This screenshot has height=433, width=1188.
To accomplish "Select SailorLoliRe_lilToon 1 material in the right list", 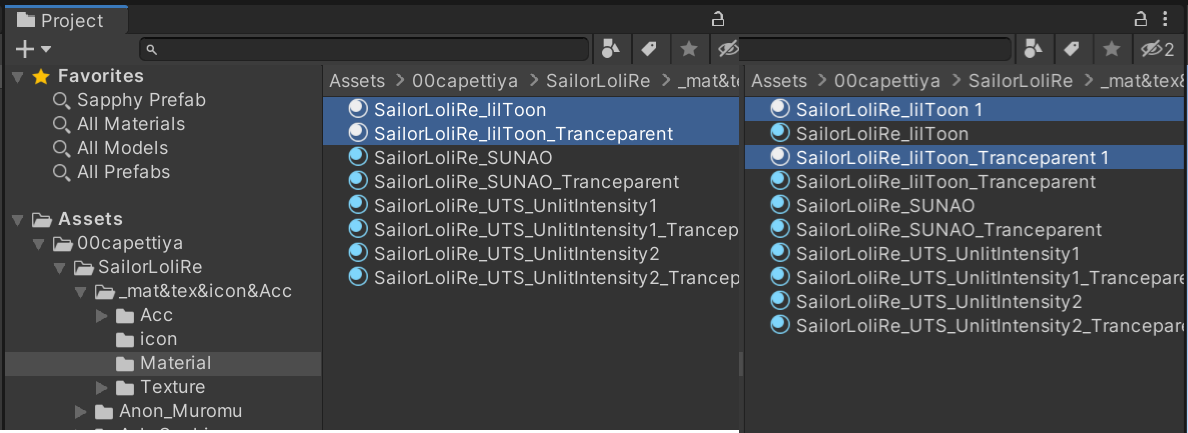I will coord(889,109).
